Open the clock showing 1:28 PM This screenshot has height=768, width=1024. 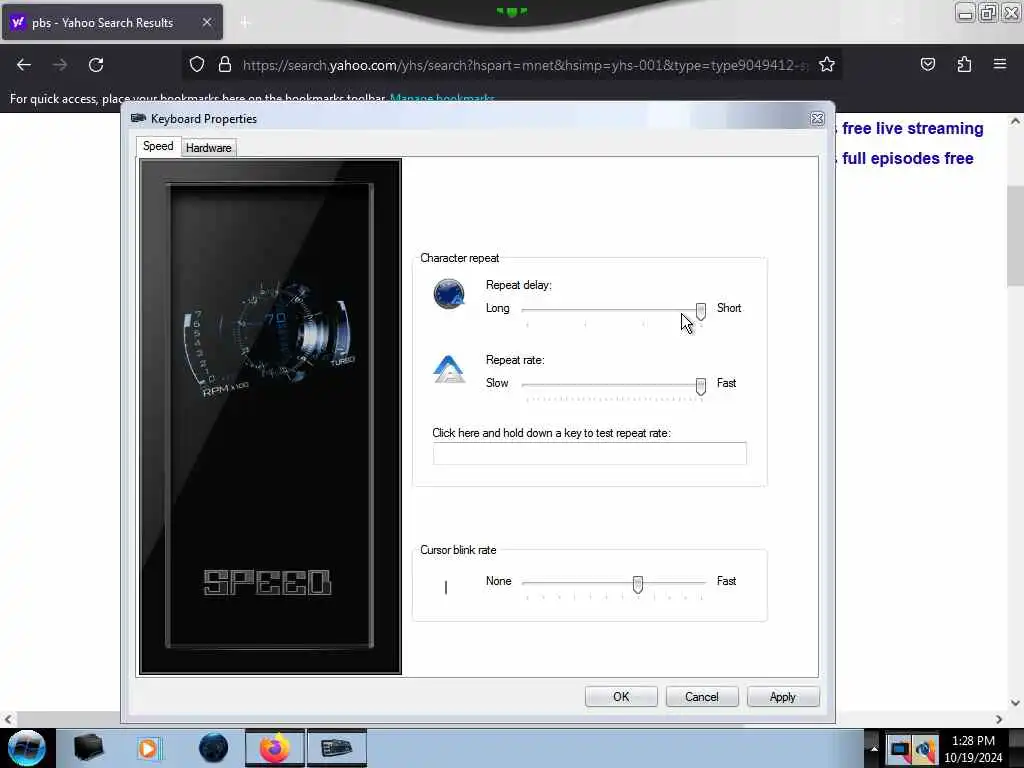click(x=973, y=749)
